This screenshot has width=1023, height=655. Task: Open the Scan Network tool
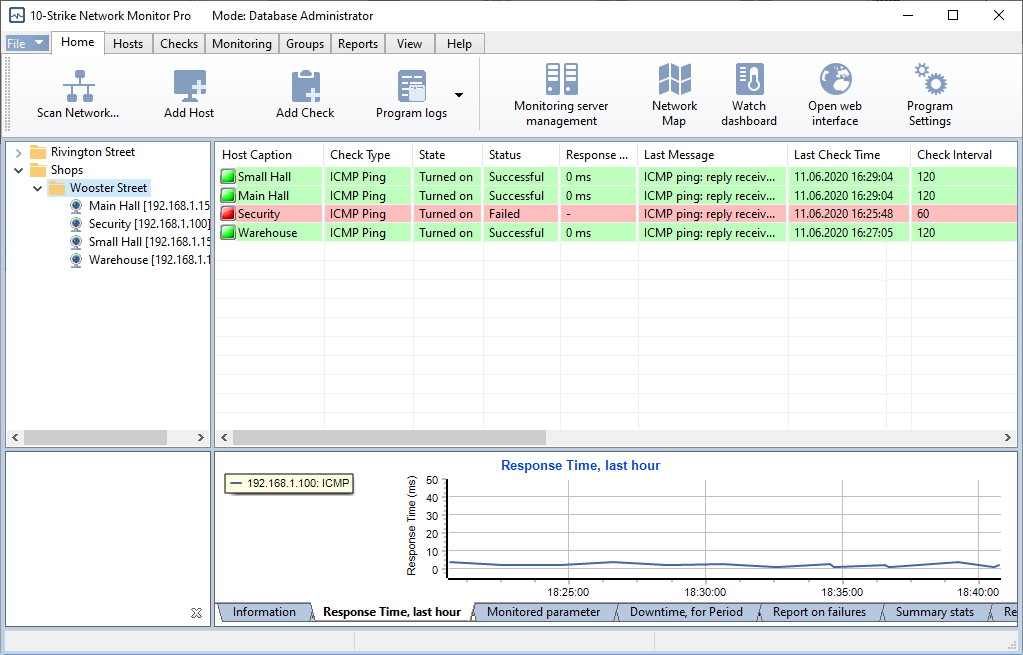click(x=78, y=95)
